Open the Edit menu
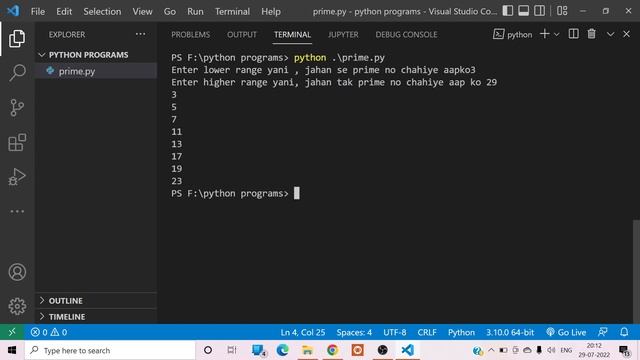The height and width of the screenshot is (360, 640). pos(64,11)
